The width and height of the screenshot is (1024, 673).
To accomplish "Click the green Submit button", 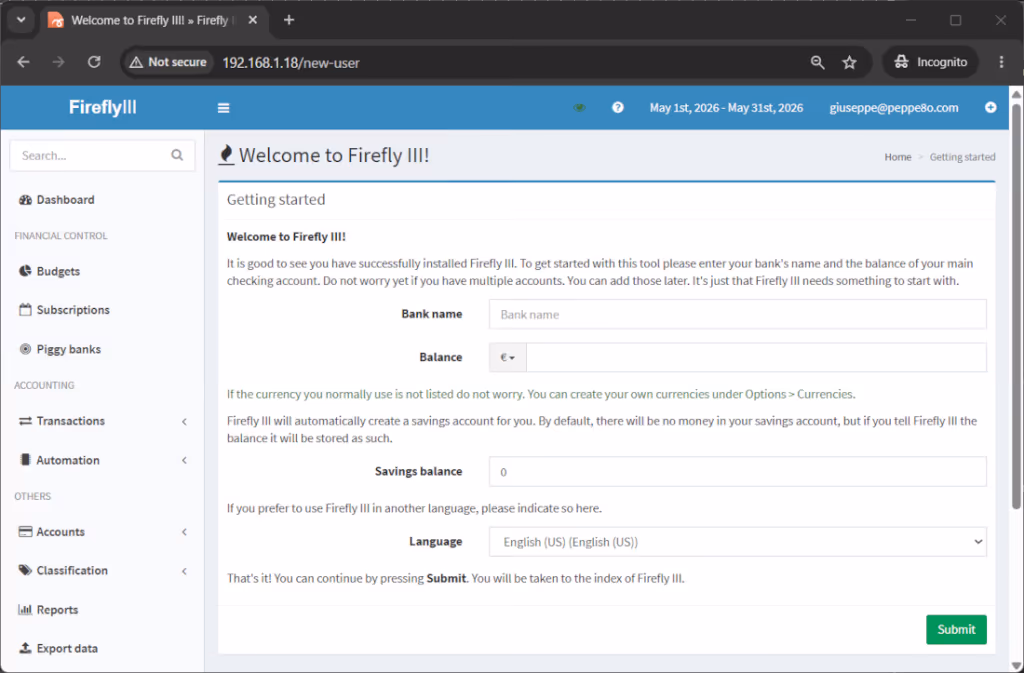I will pyautogui.click(x=956, y=629).
